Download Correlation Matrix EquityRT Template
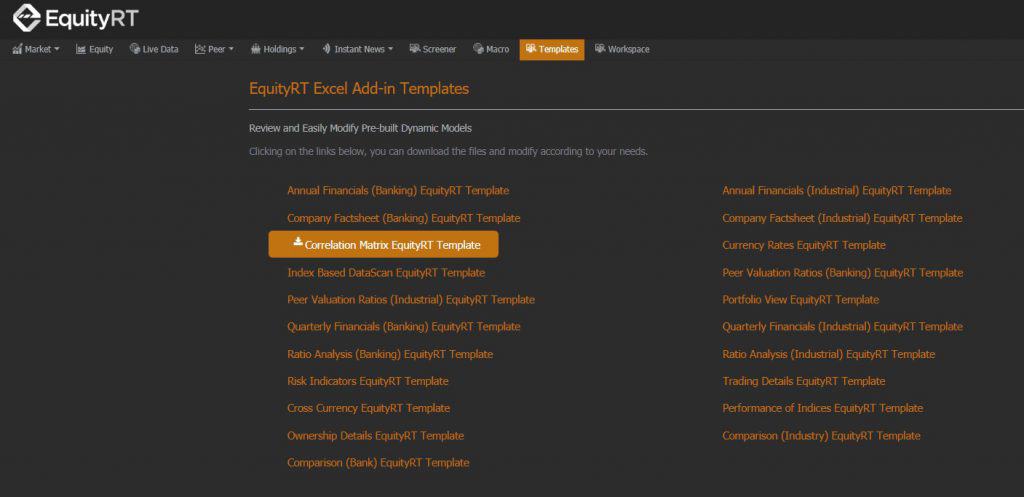 click(383, 244)
